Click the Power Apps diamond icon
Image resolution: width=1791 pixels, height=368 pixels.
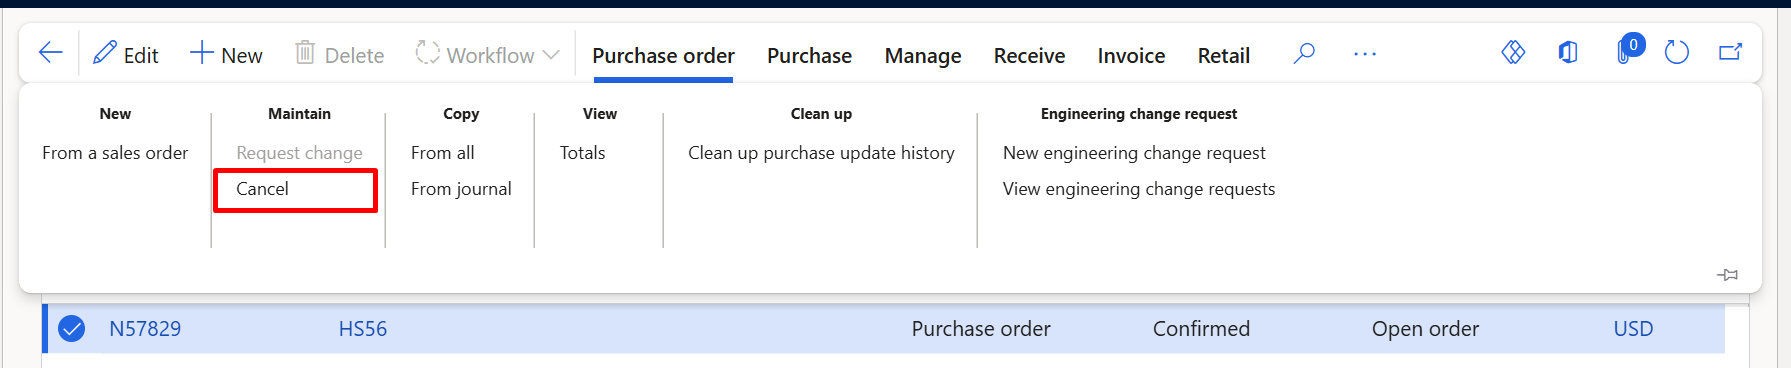pyautogui.click(x=1513, y=52)
